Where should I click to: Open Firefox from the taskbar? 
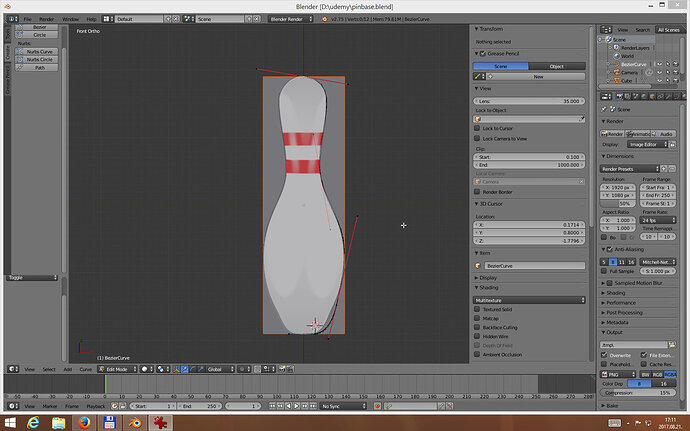(x=84, y=423)
